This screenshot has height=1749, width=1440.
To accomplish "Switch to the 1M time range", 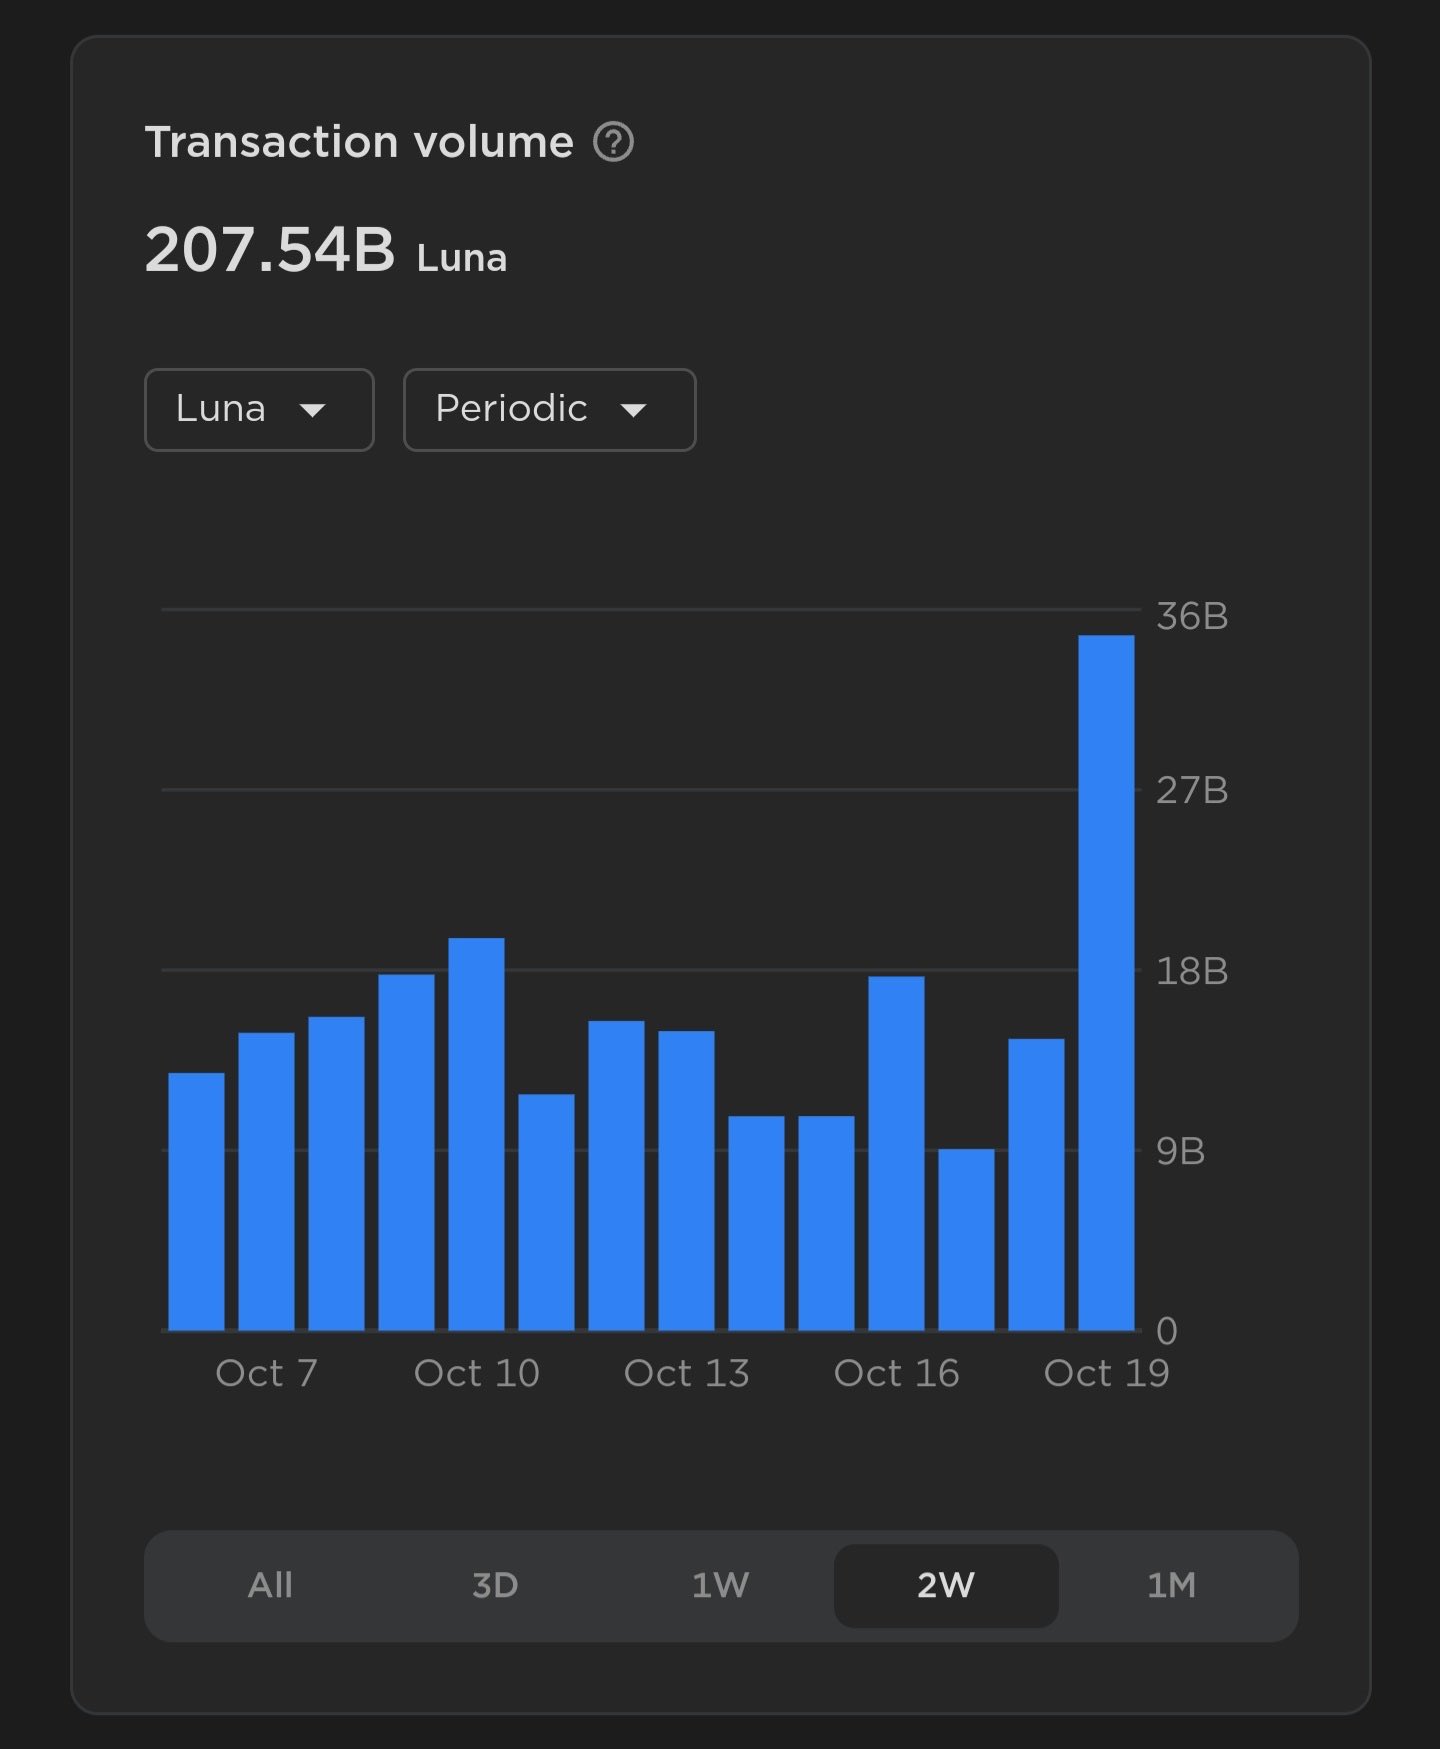I will (x=1171, y=1585).
